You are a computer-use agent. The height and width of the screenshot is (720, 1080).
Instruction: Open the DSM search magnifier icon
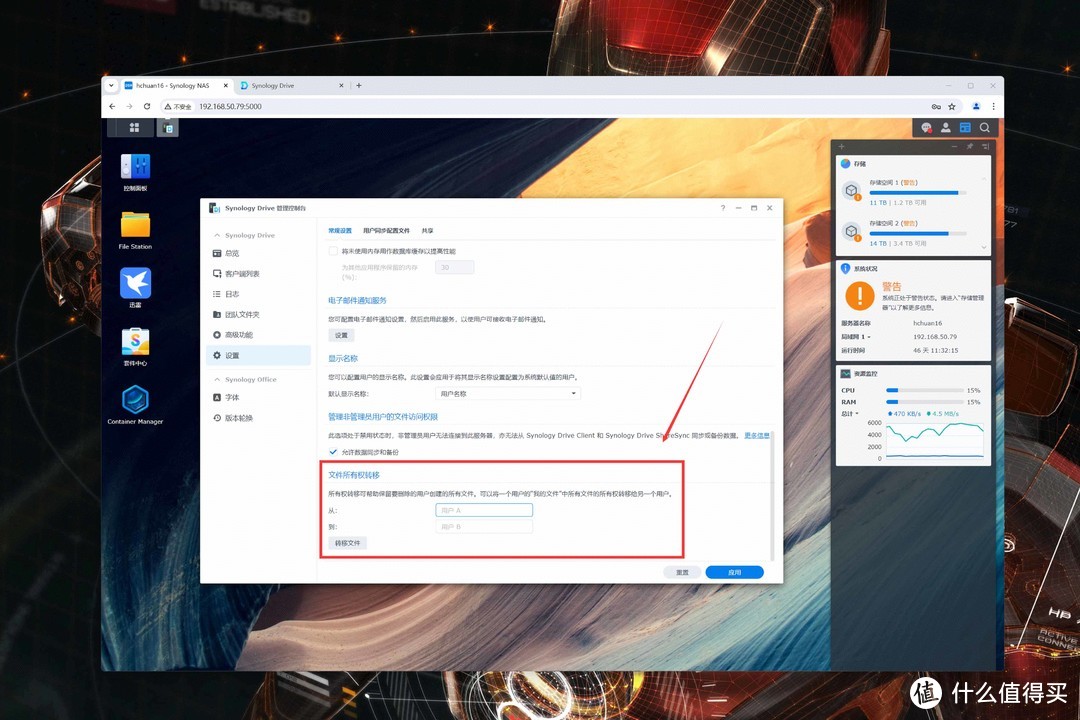pyautogui.click(x=985, y=128)
